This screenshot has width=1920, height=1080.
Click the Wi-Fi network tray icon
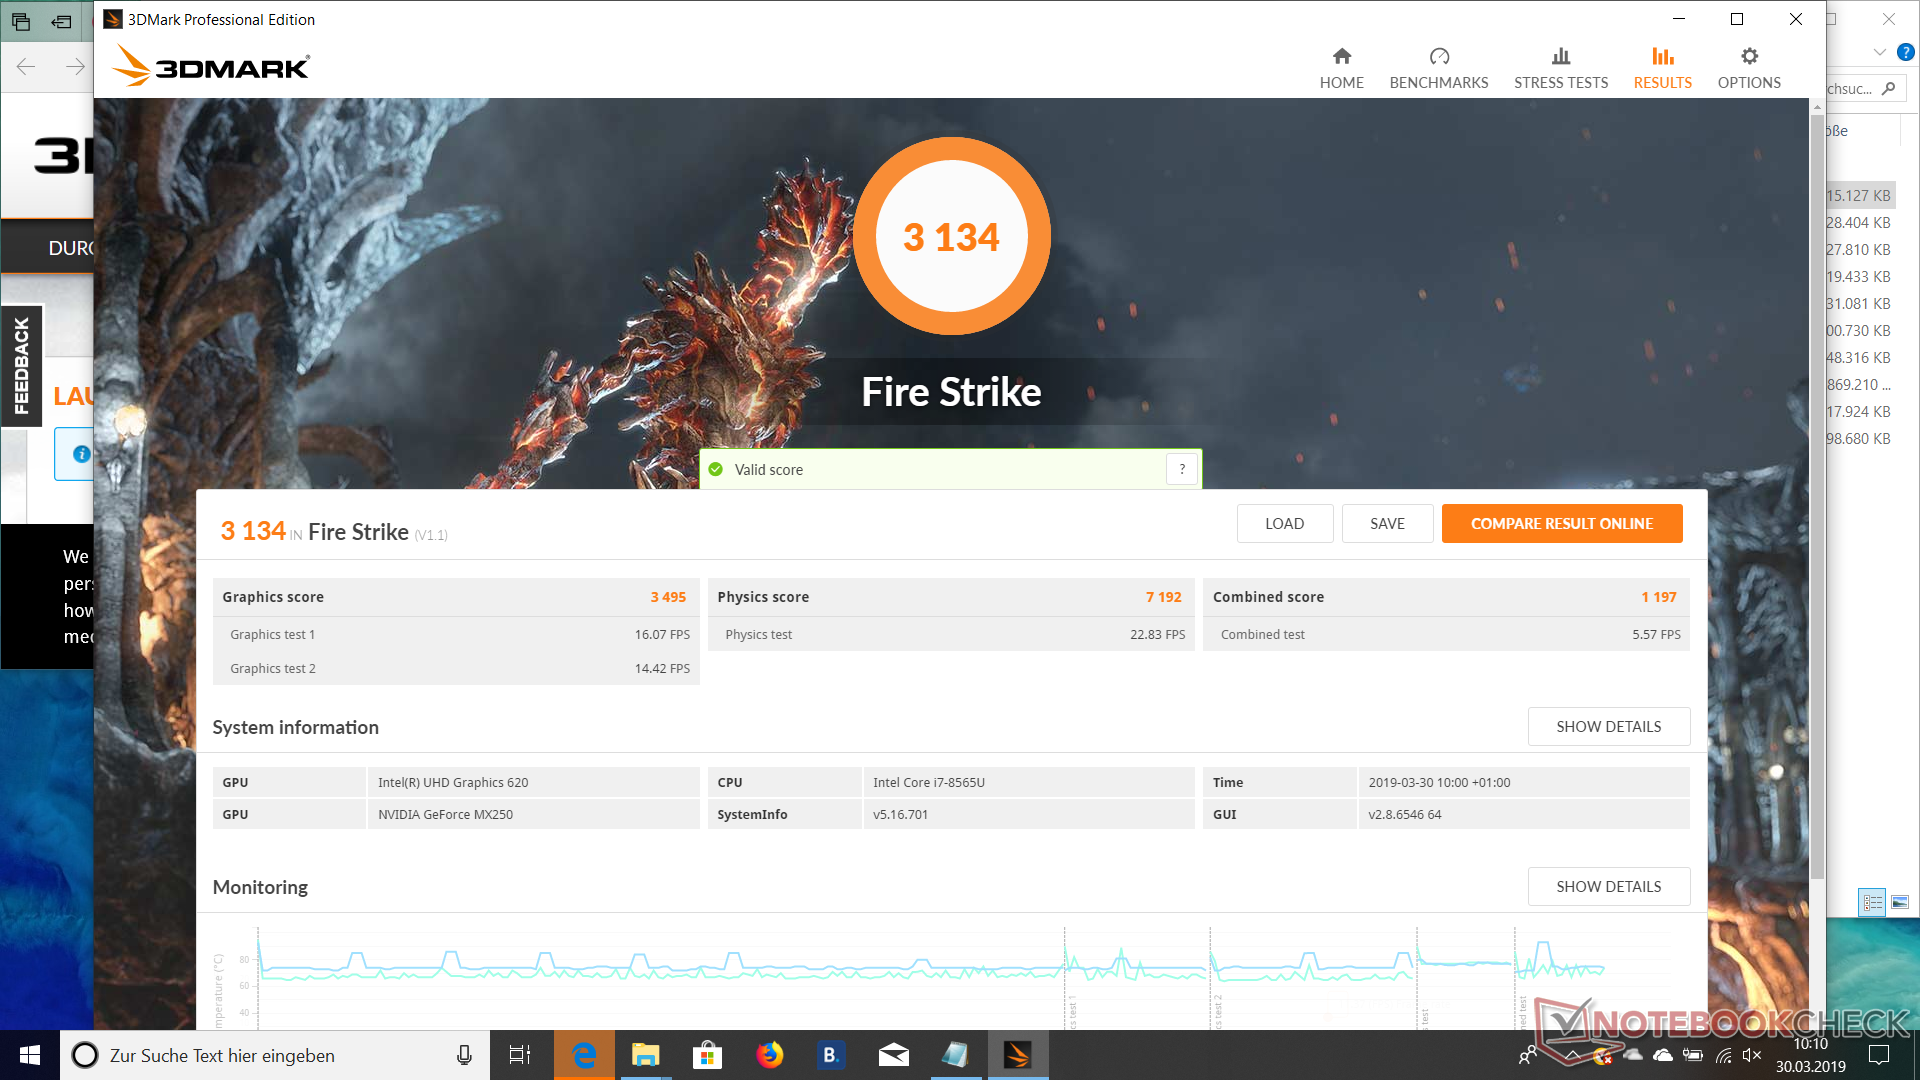[x=1723, y=1055]
